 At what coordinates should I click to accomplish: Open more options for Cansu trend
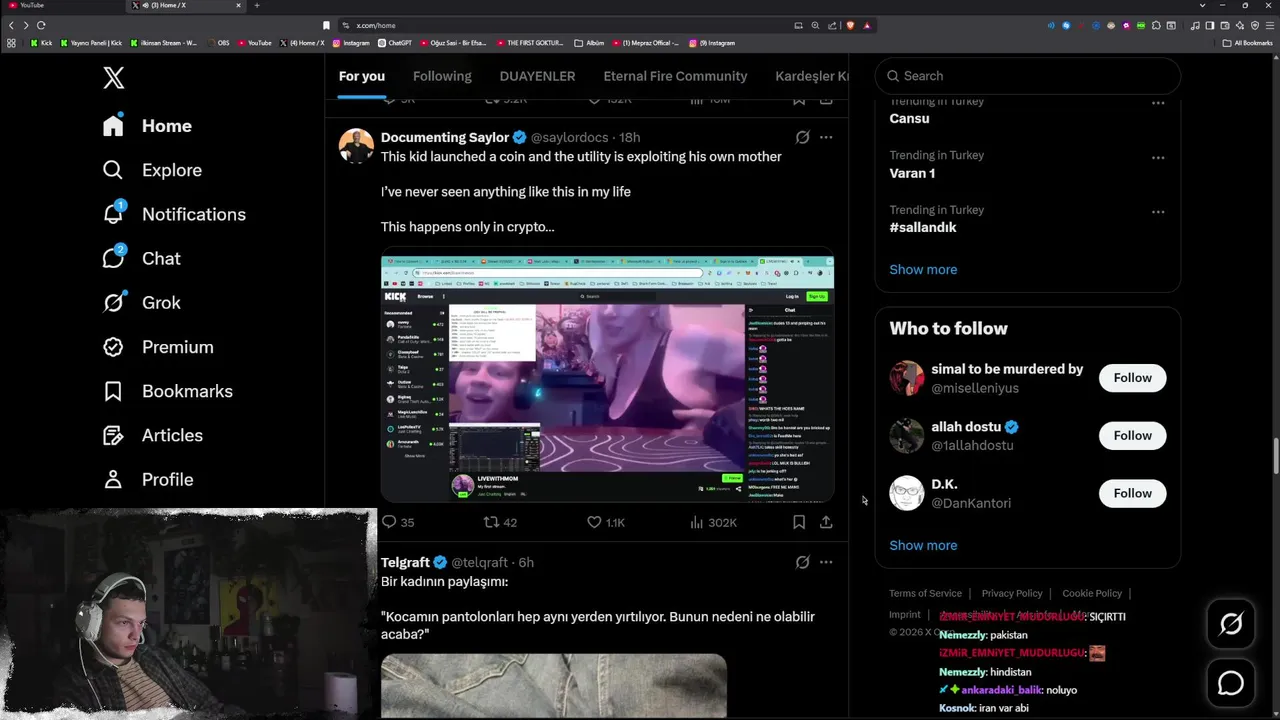point(1158,103)
